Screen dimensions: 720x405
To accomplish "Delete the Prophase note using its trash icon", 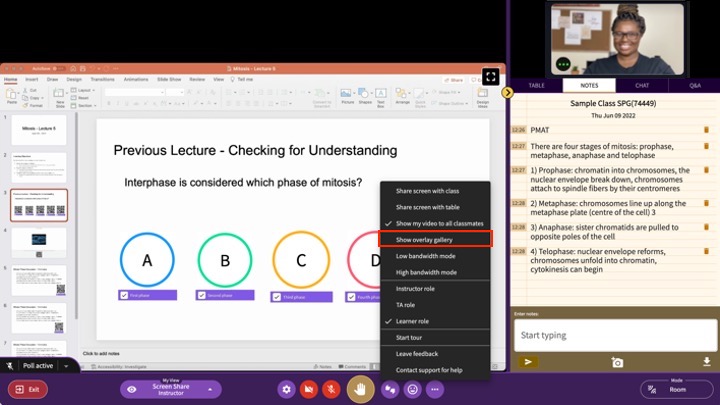I will 706,170.
